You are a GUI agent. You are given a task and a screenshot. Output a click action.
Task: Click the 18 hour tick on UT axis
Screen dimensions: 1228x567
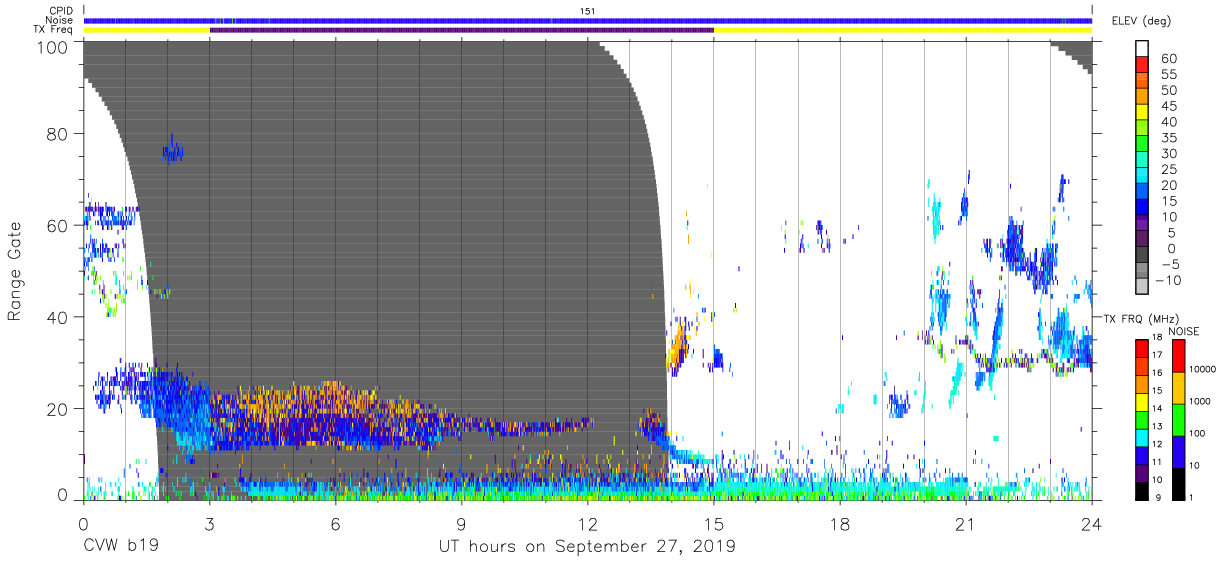(x=840, y=524)
